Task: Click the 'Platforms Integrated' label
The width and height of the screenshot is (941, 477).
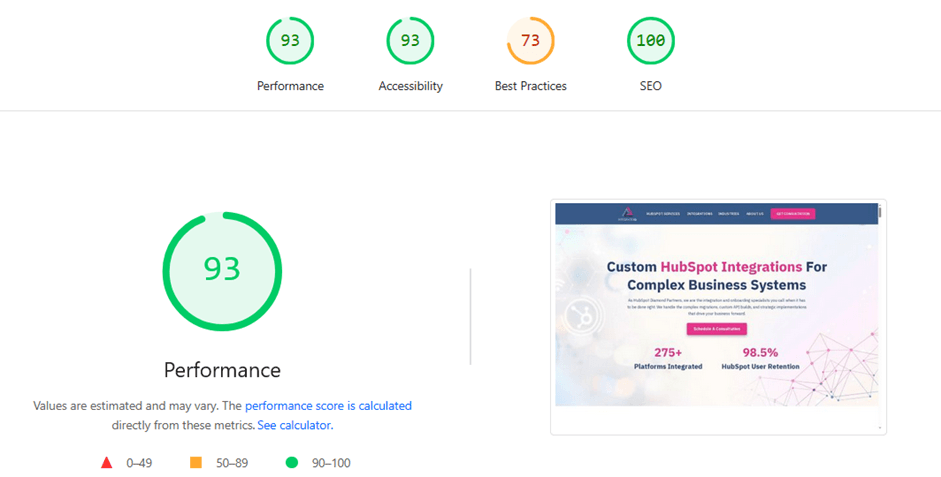Action: (668, 367)
